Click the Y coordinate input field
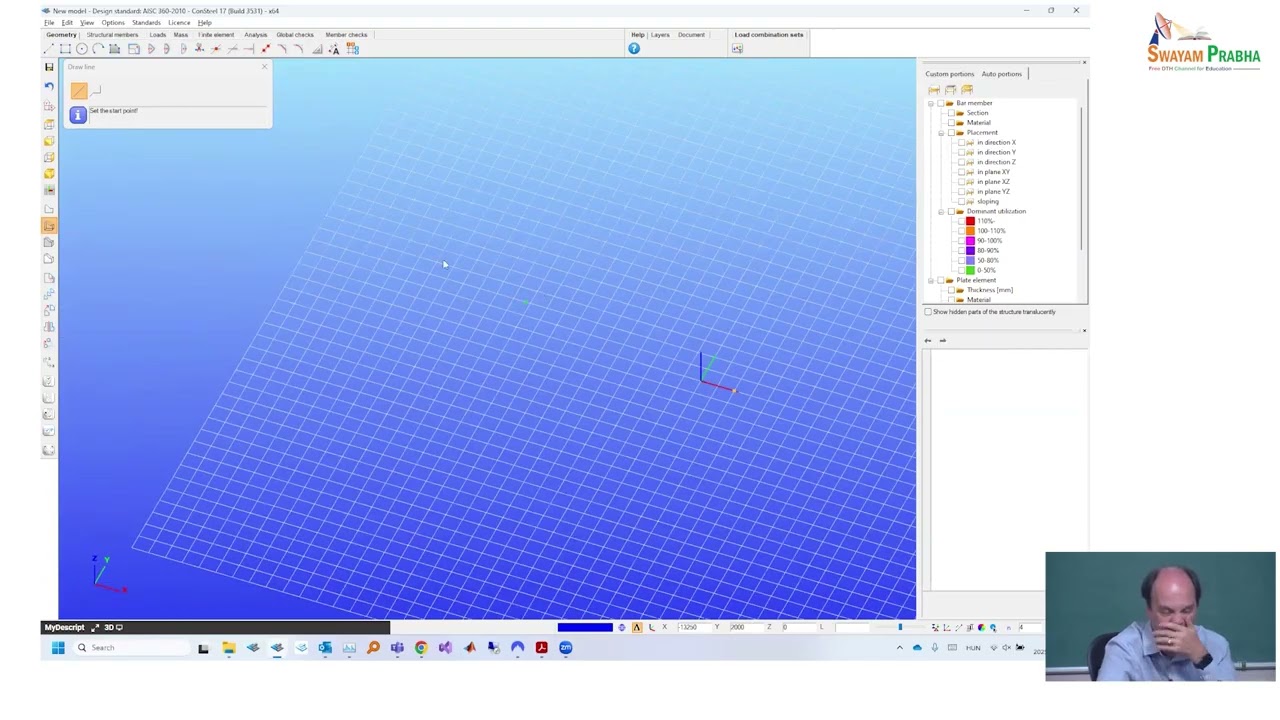Viewport: 1280px width, 720px height. (749, 628)
